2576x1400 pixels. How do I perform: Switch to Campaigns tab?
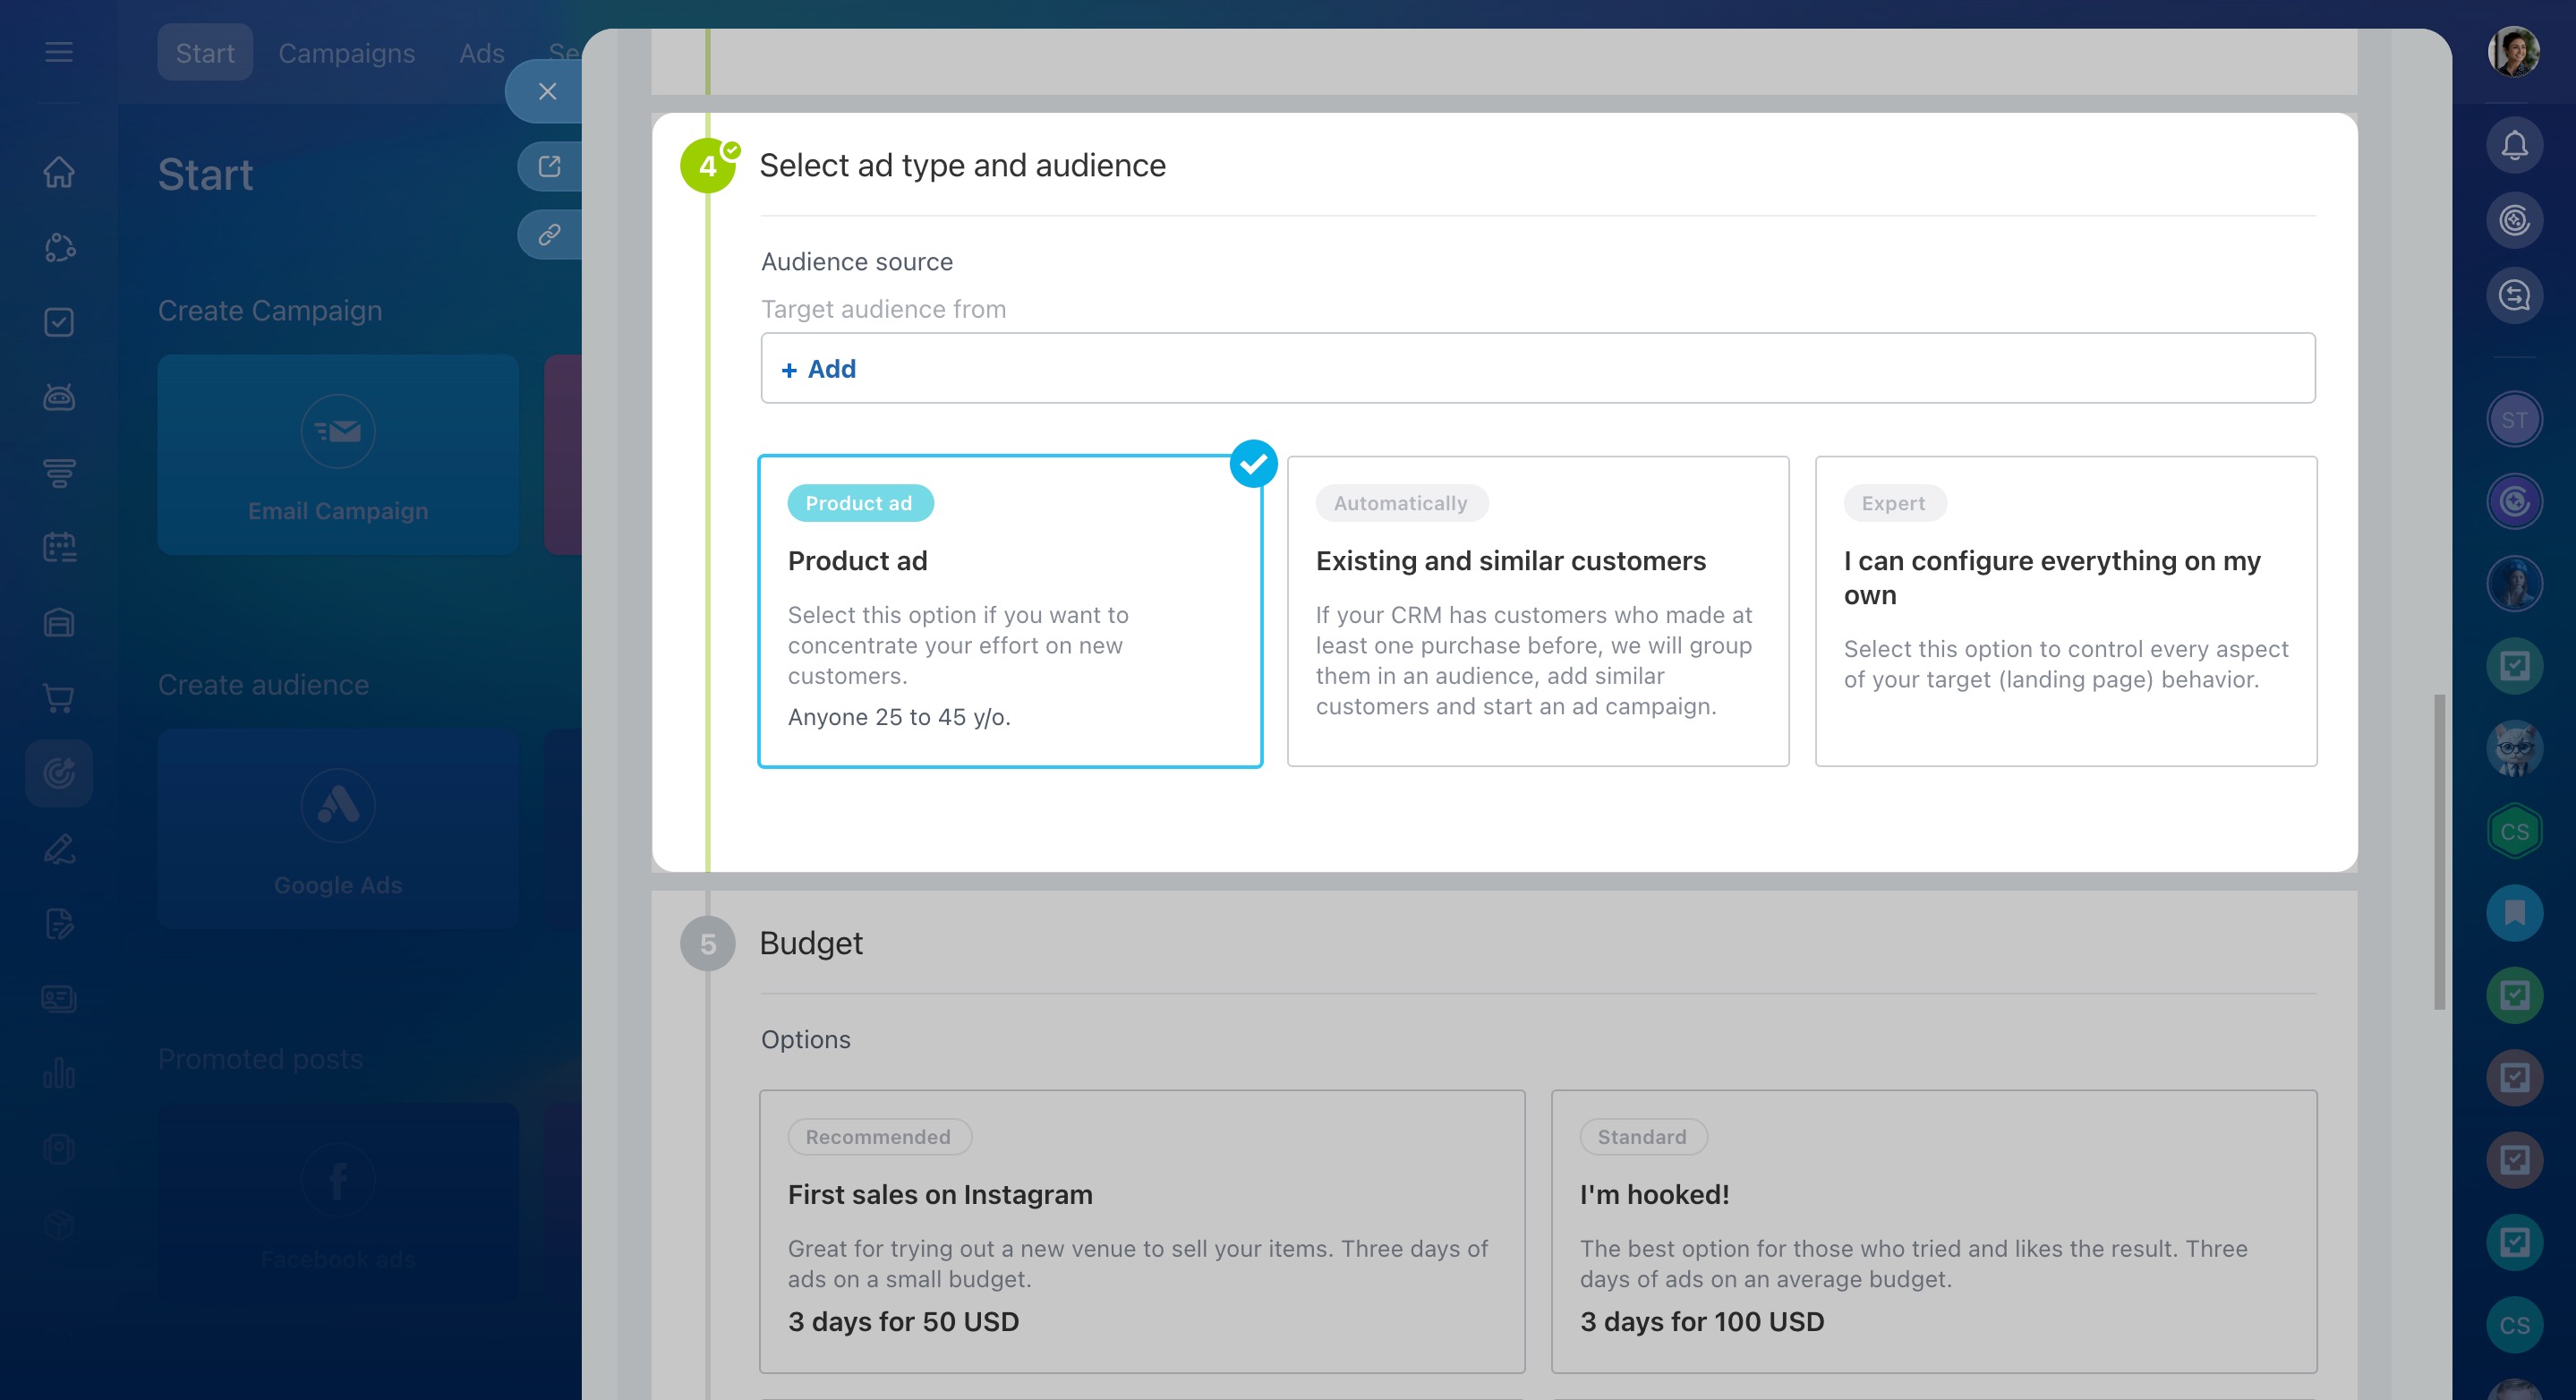coord(346,53)
